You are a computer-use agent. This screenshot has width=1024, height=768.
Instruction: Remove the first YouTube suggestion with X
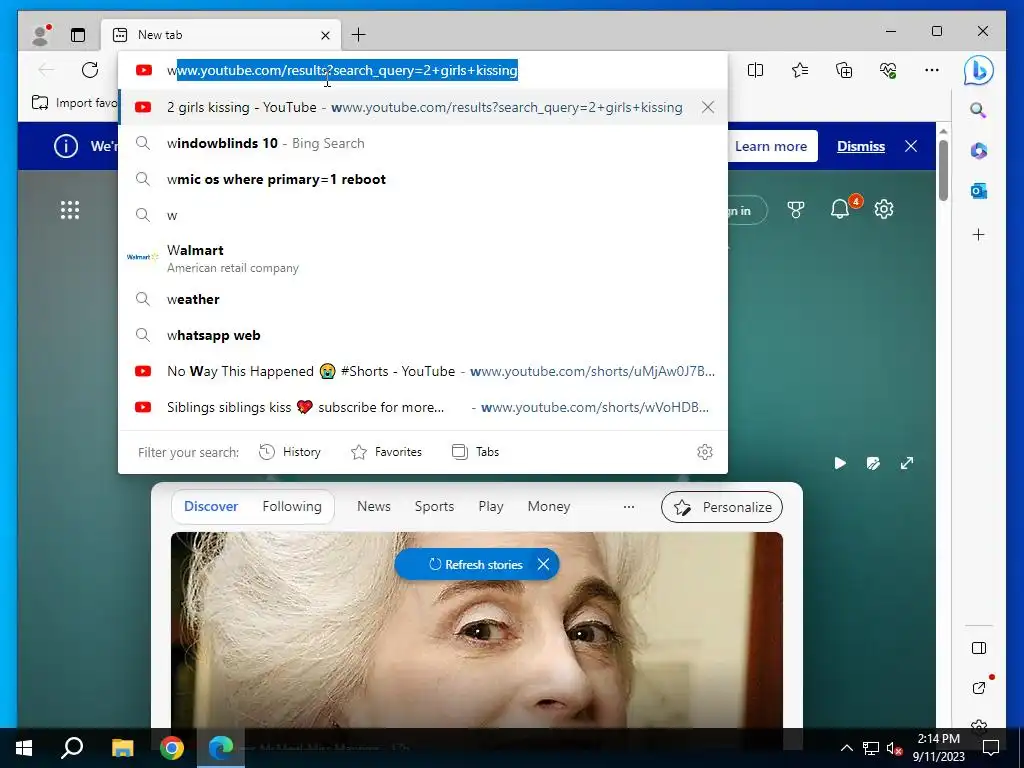pyautogui.click(x=708, y=107)
